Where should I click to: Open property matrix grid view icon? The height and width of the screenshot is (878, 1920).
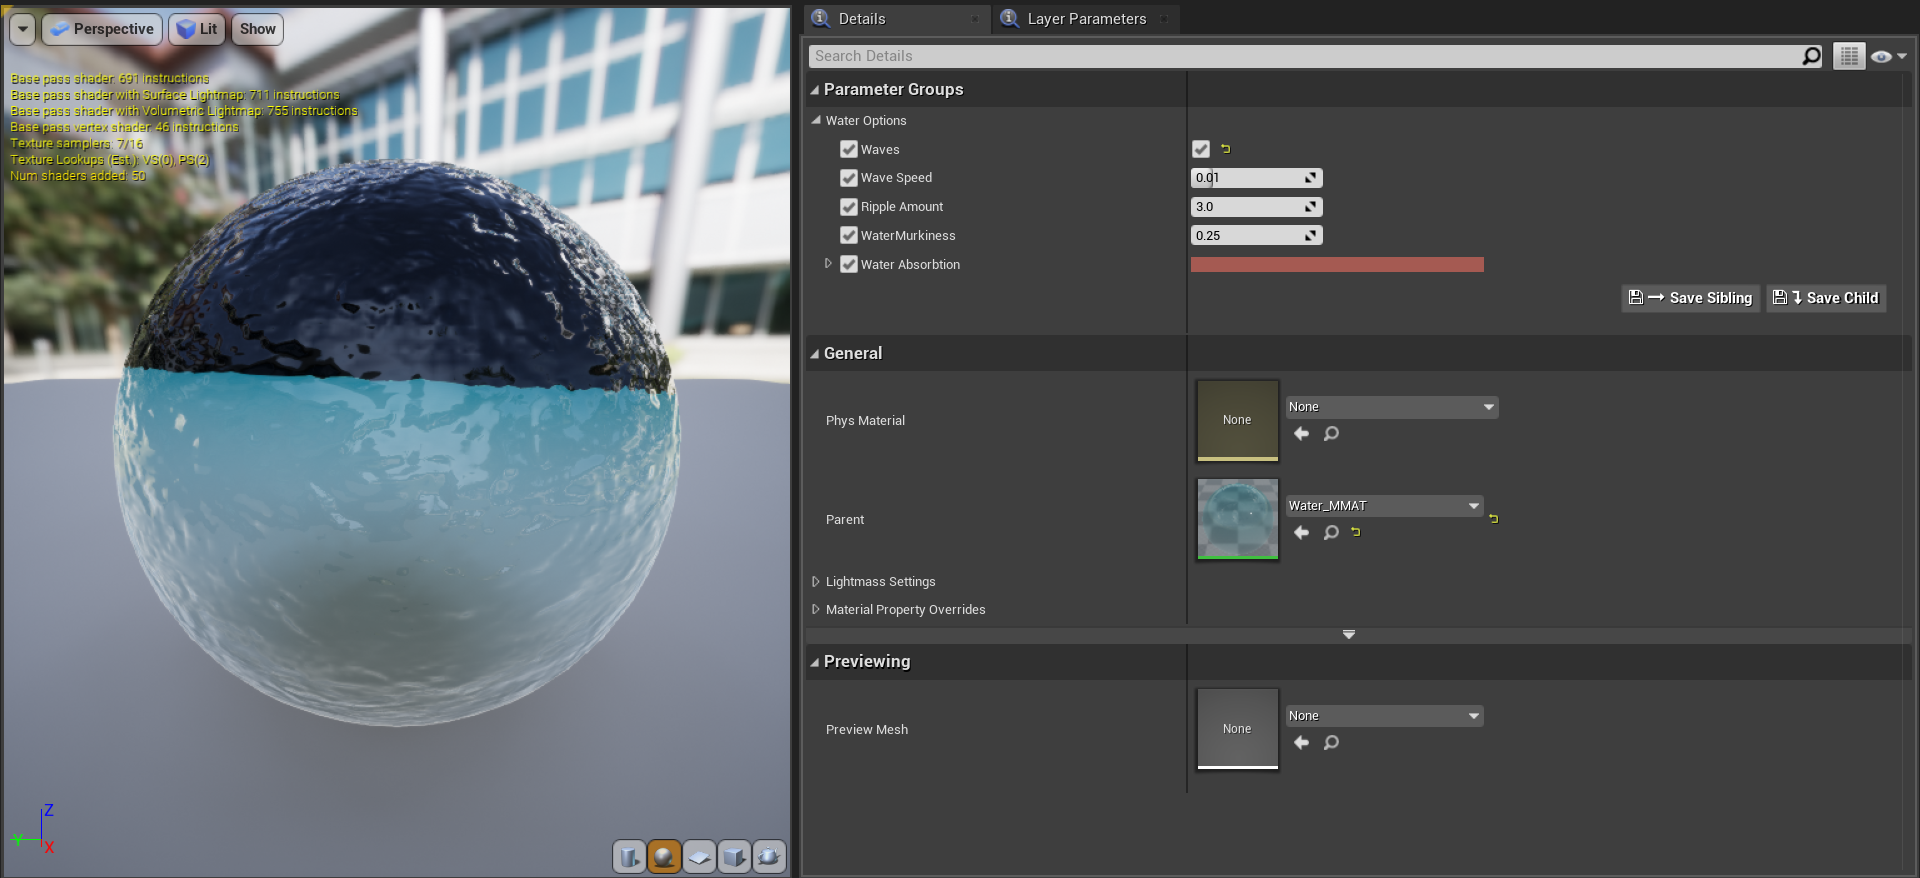[1849, 56]
